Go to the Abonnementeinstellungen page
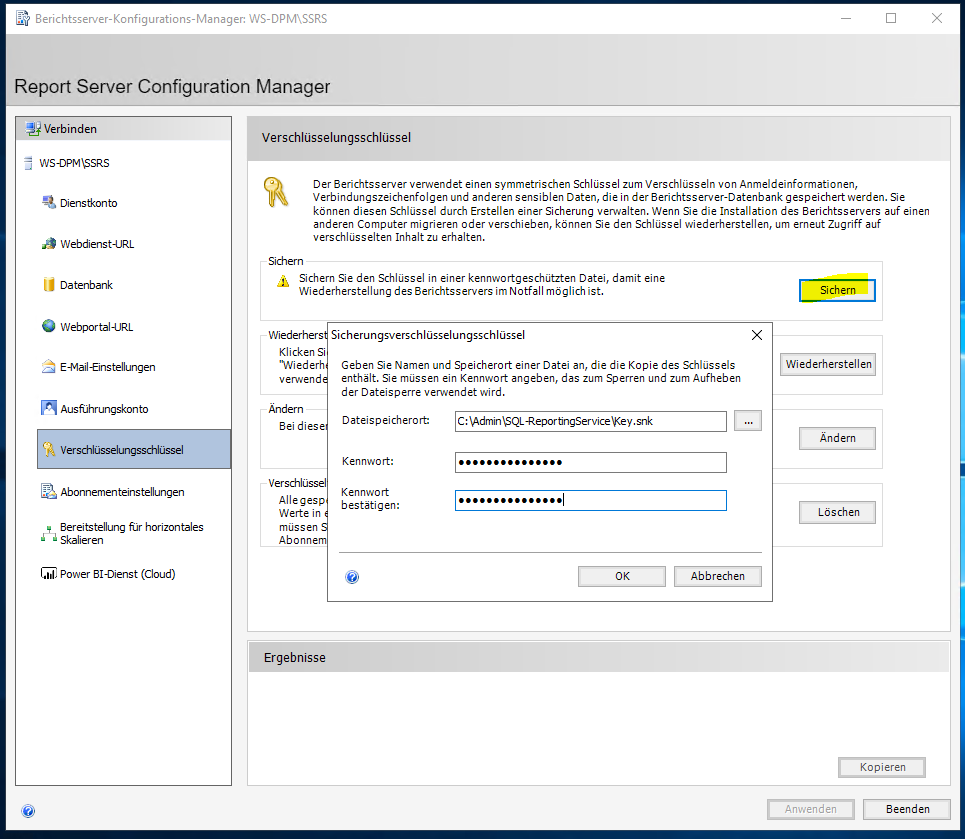This screenshot has height=839, width=965. [x=122, y=491]
